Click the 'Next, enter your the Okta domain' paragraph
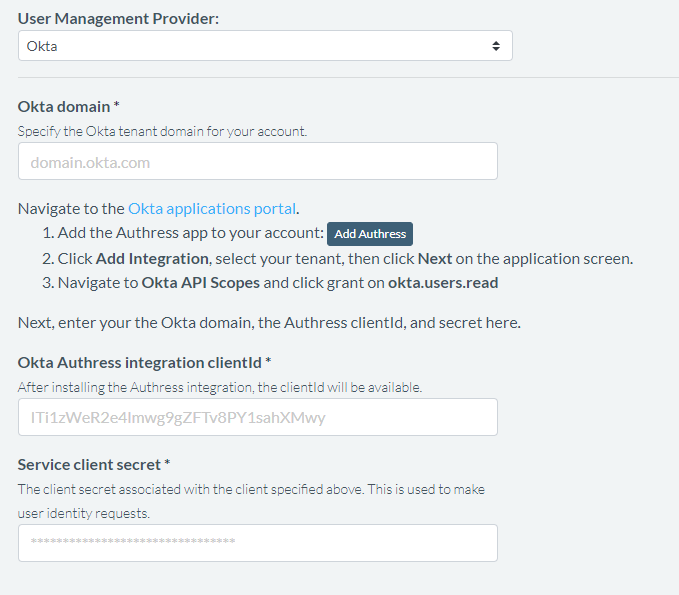The width and height of the screenshot is (679, 595). [269, 323]
